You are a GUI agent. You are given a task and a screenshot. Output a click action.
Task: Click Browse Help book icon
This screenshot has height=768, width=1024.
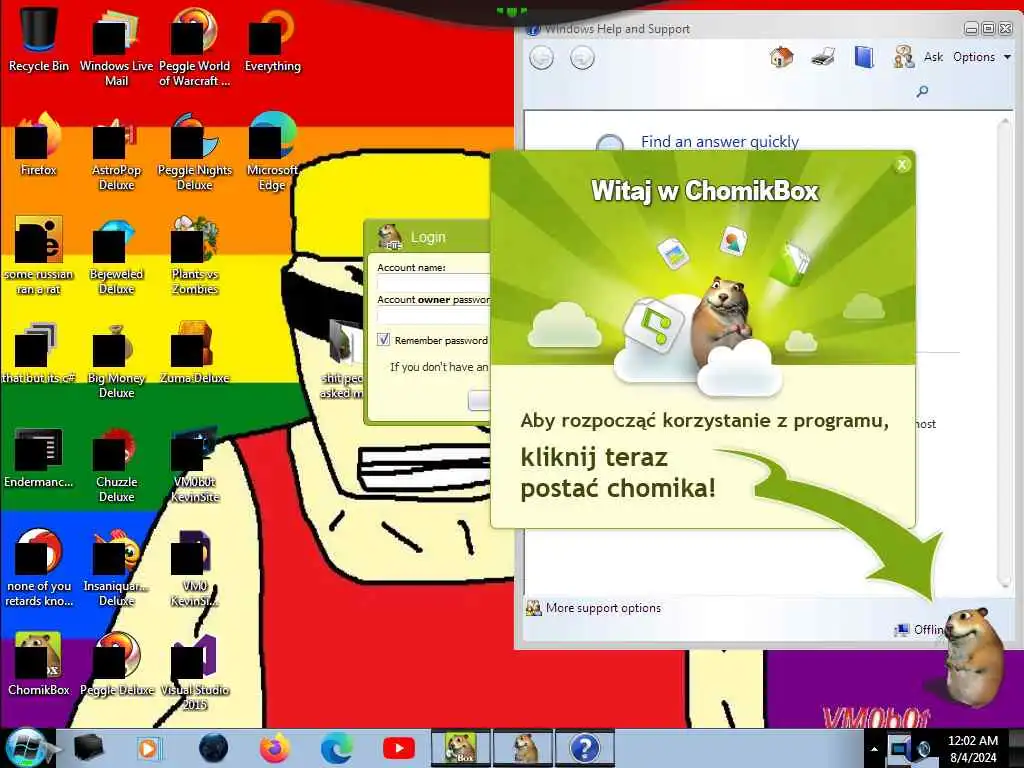point(863,57)
